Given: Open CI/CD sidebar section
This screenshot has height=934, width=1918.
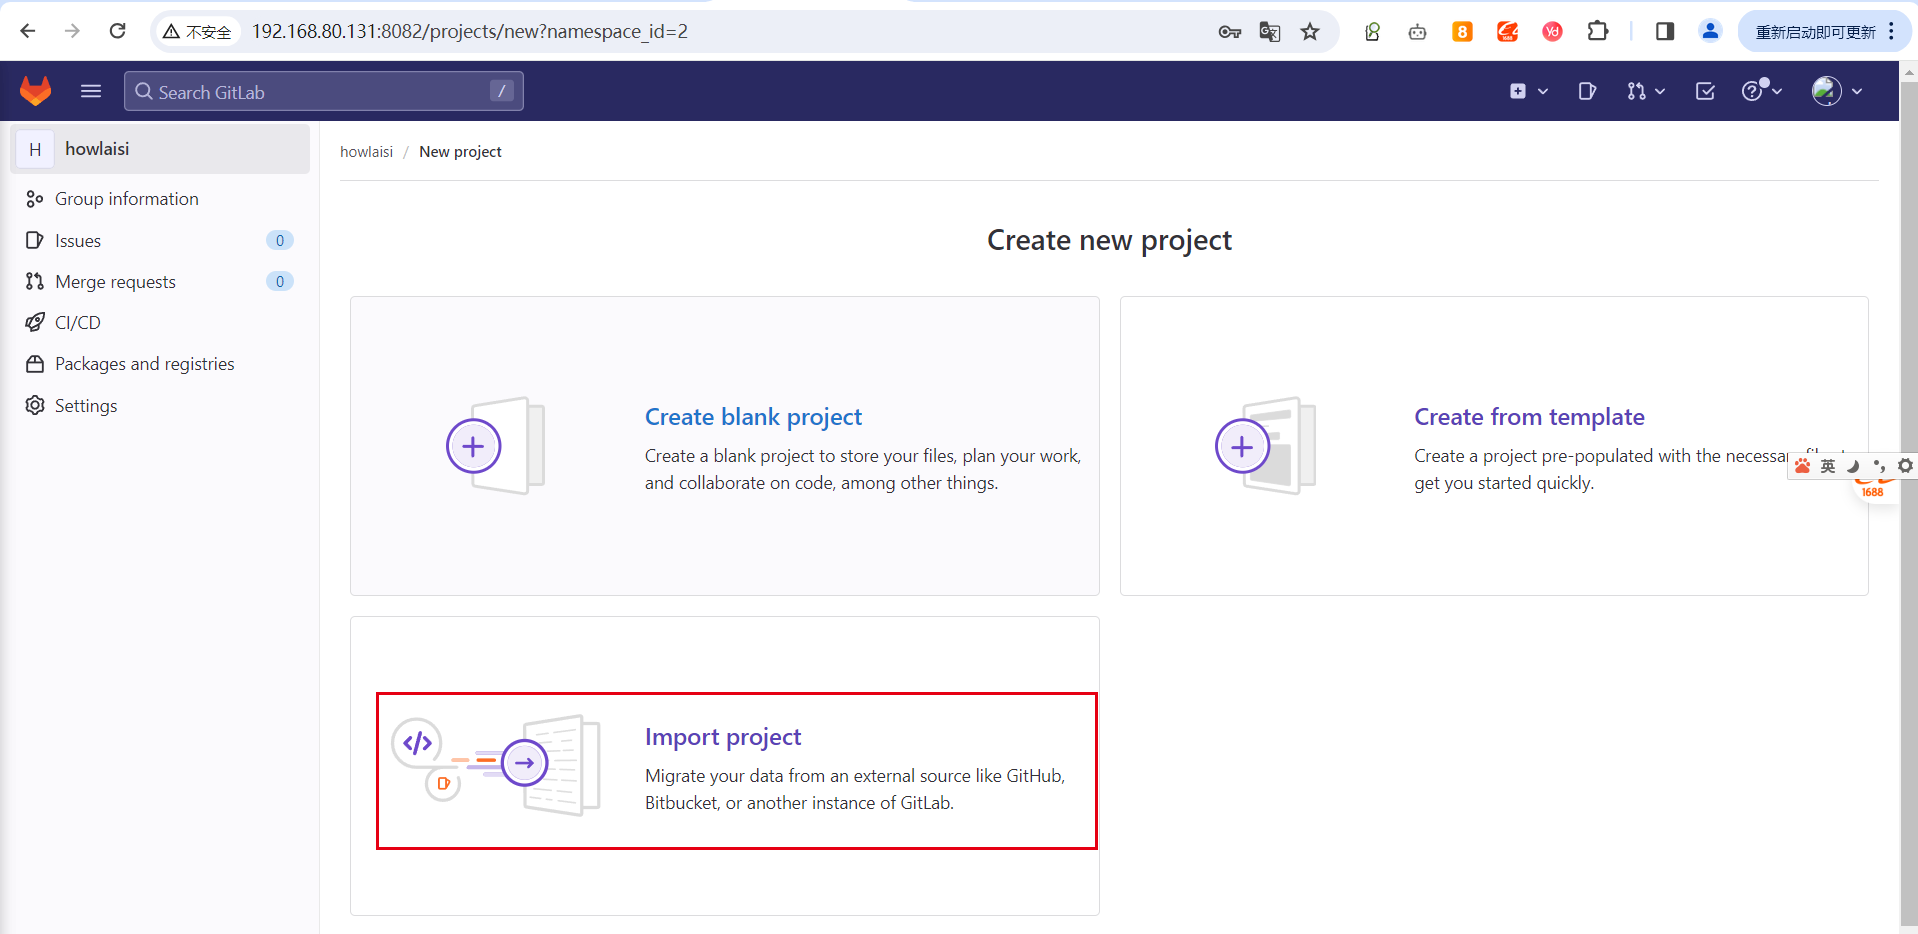Looking at the screenshot, I should [x=78, y=323].
